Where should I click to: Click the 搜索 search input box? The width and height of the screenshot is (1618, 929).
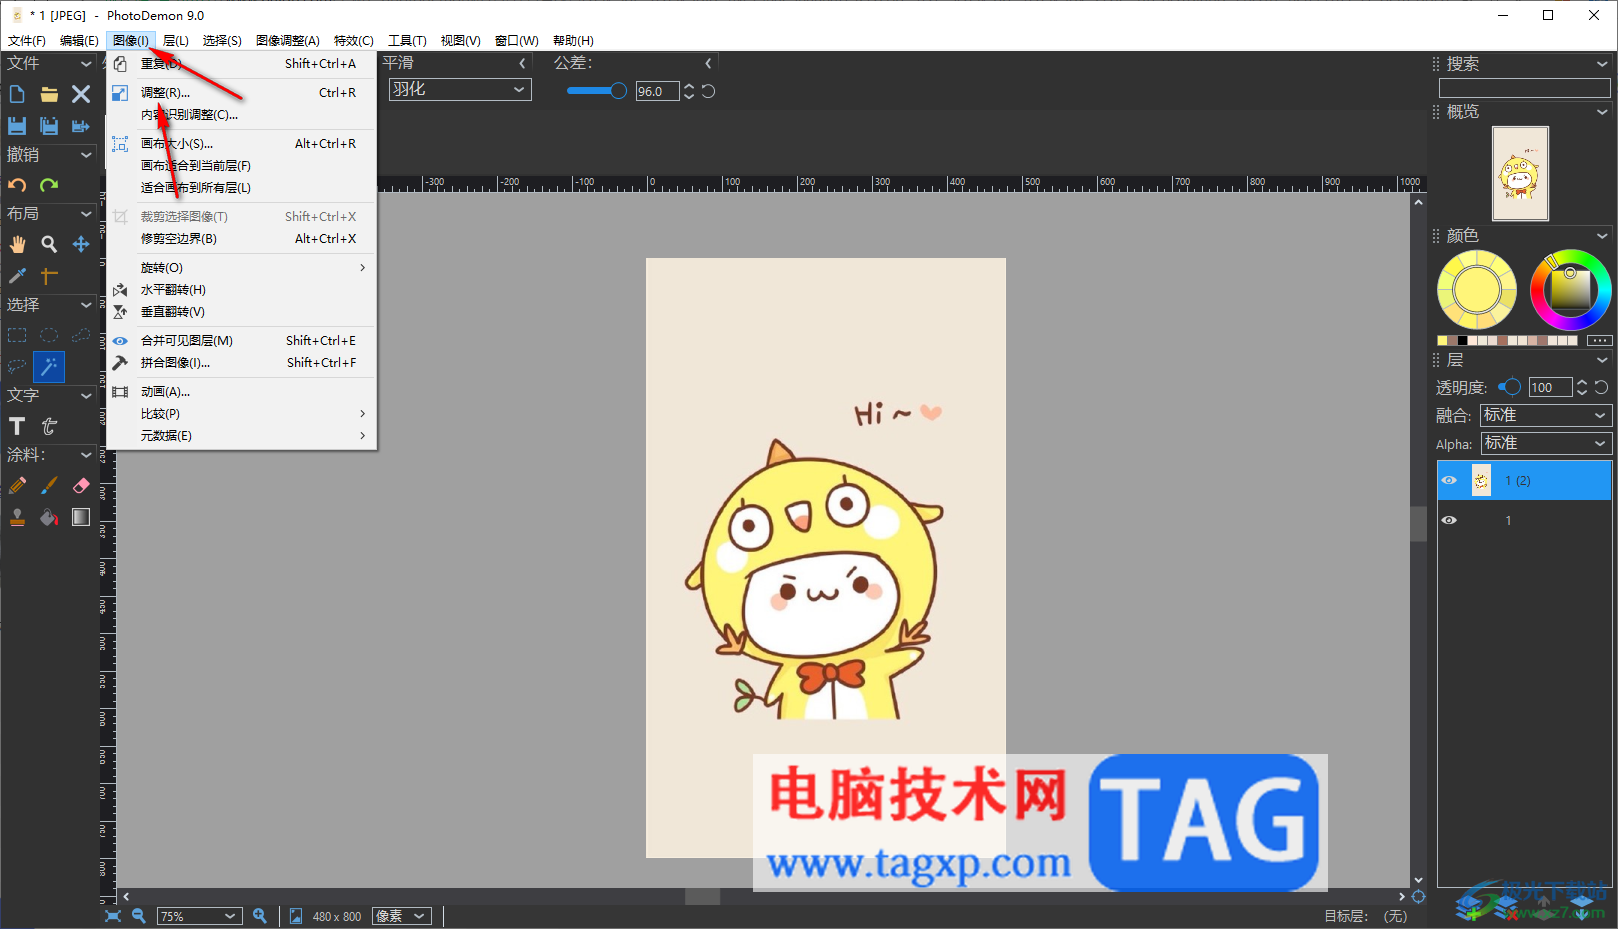pyautogui.click(x=1524, y=88)
